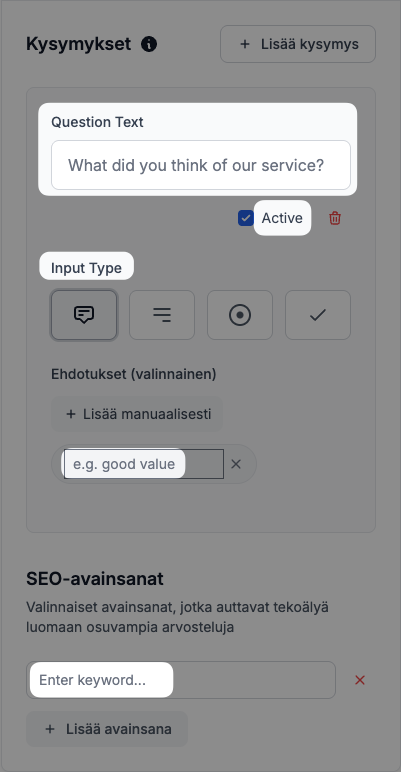
Task: Click the plus icon in Lisää kysymys
Action: click(x=244, y=44)
